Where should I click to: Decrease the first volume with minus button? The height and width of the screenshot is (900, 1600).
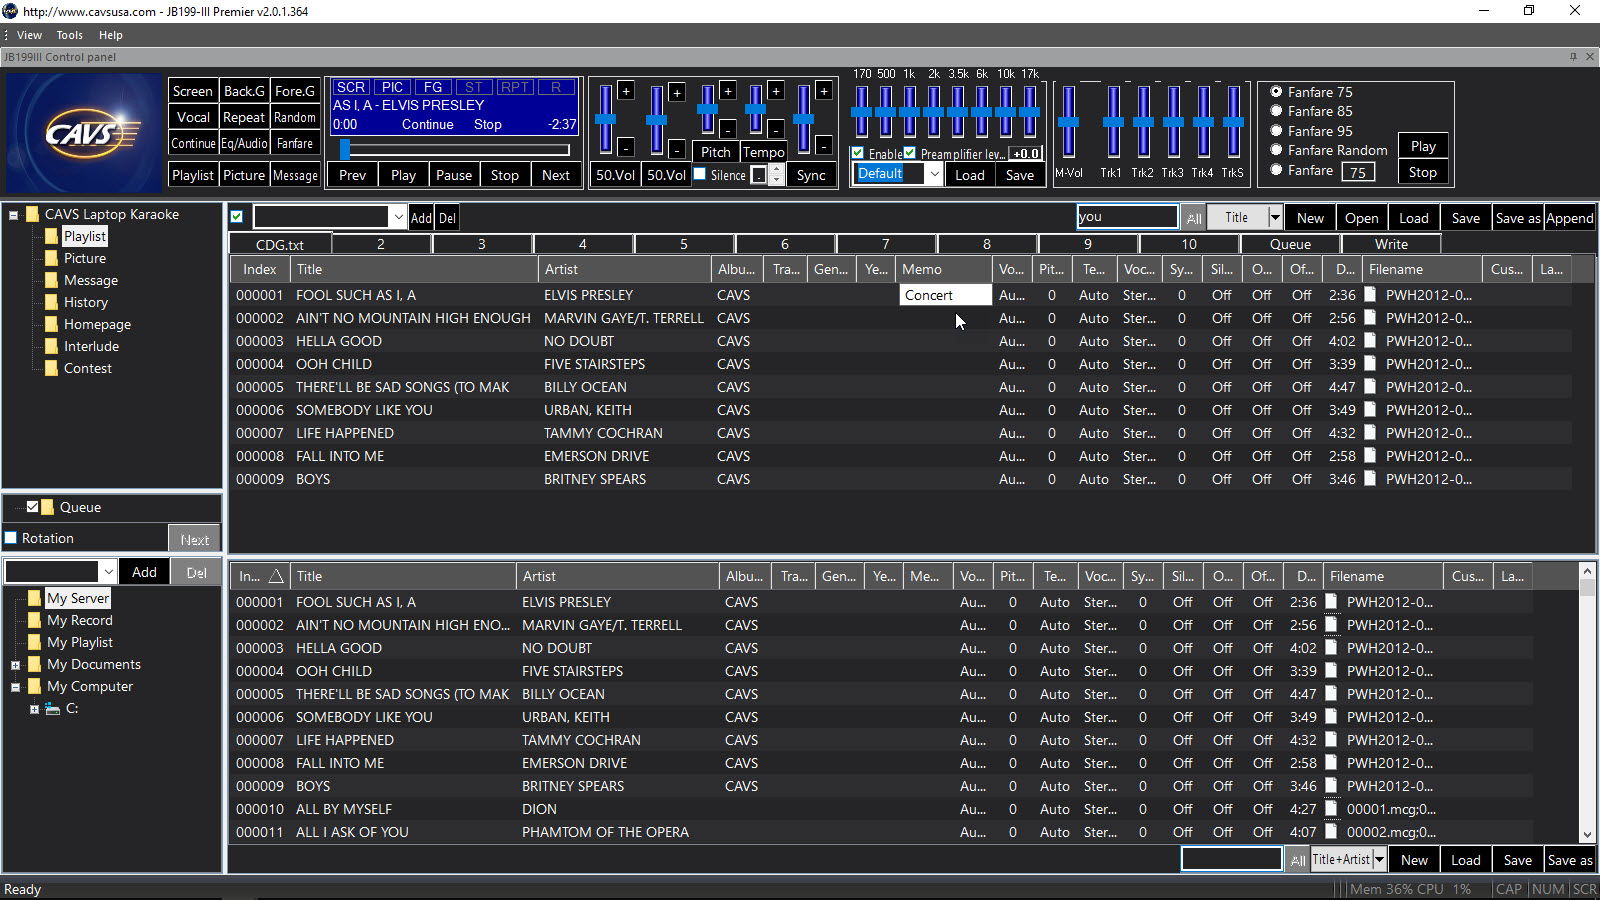[x=626, y=147]
